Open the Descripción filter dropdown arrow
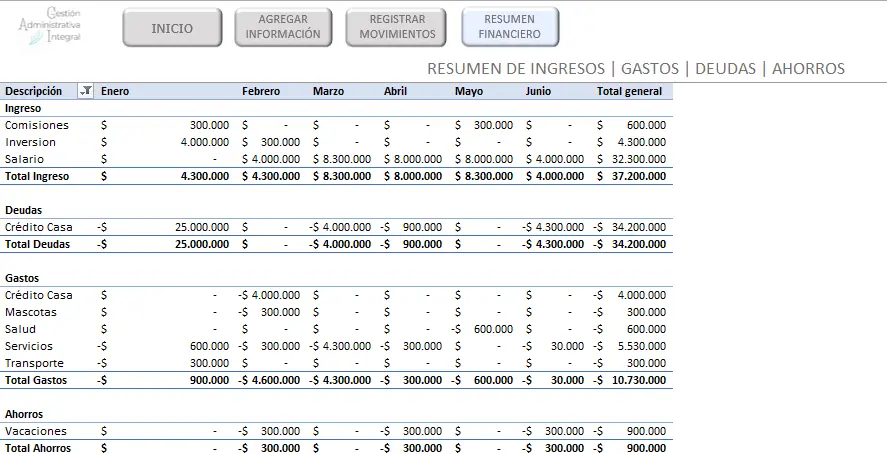 tap(86, 91)
